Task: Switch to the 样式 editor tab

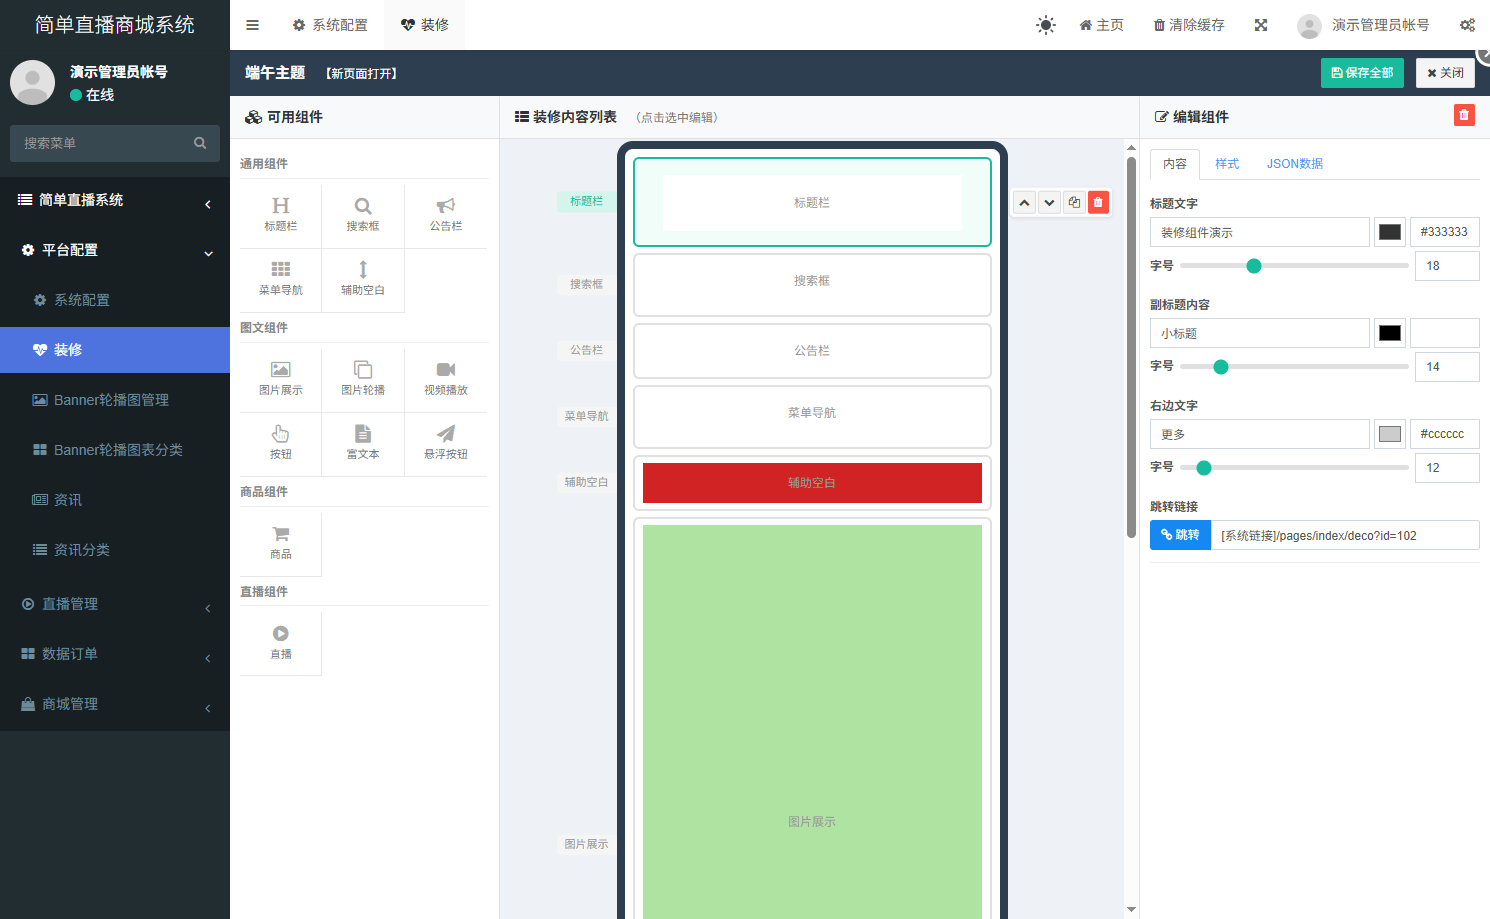Action: click(x=1227, y=164)
